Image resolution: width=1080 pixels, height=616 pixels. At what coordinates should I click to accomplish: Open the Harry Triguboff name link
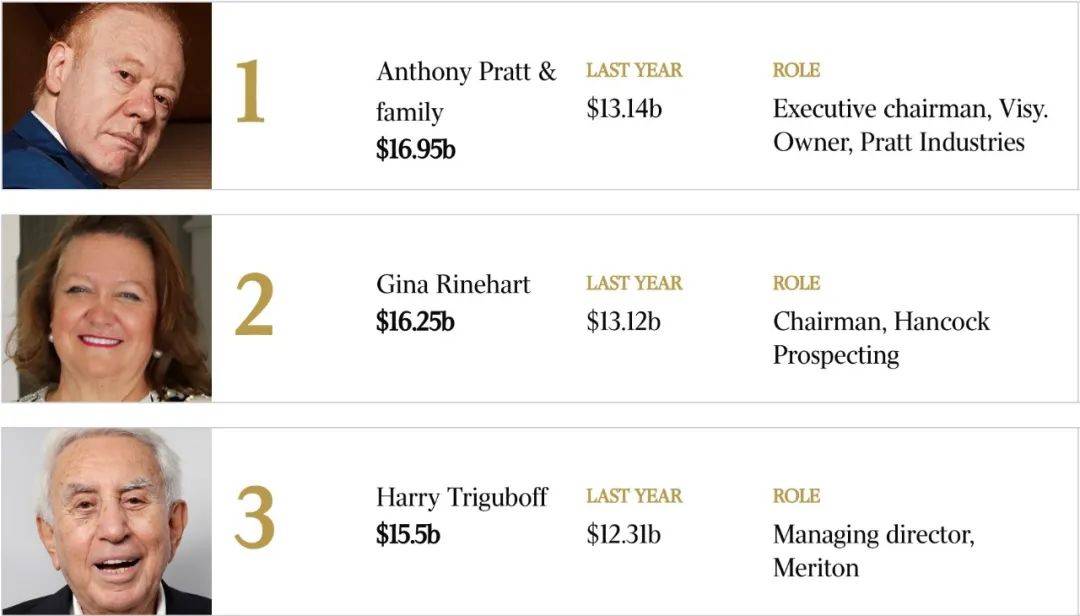[461, 497]
